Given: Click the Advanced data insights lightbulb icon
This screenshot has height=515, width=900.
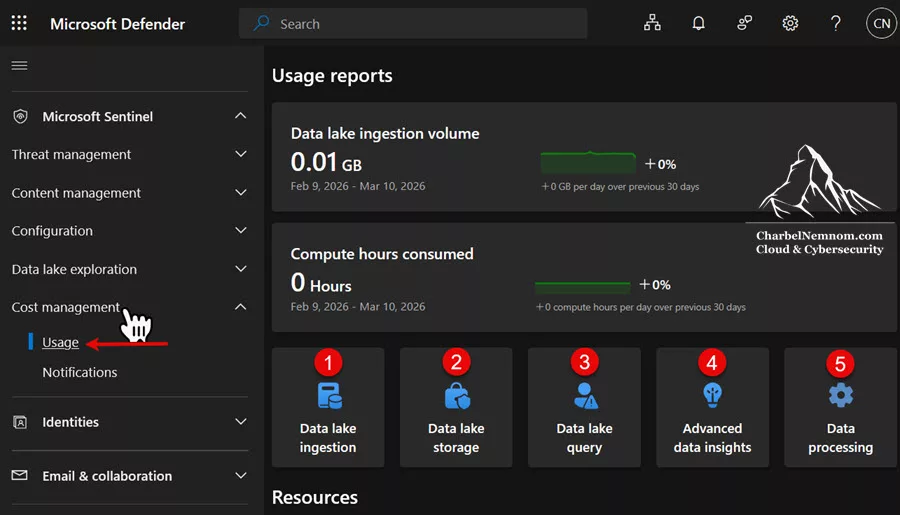Looking at the screenshot, I should [712, 395].
